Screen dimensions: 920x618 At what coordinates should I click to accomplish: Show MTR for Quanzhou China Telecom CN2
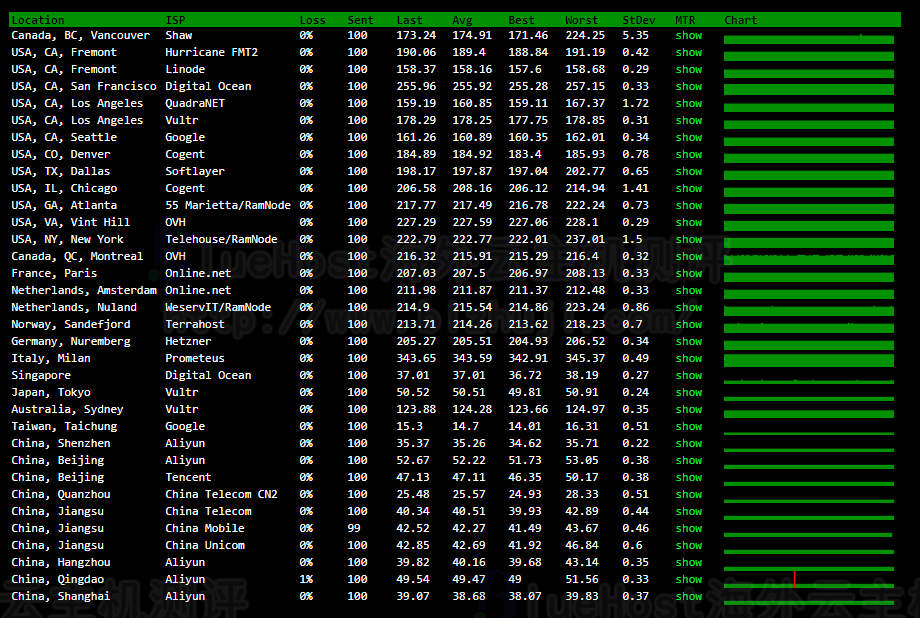[688, 495]
